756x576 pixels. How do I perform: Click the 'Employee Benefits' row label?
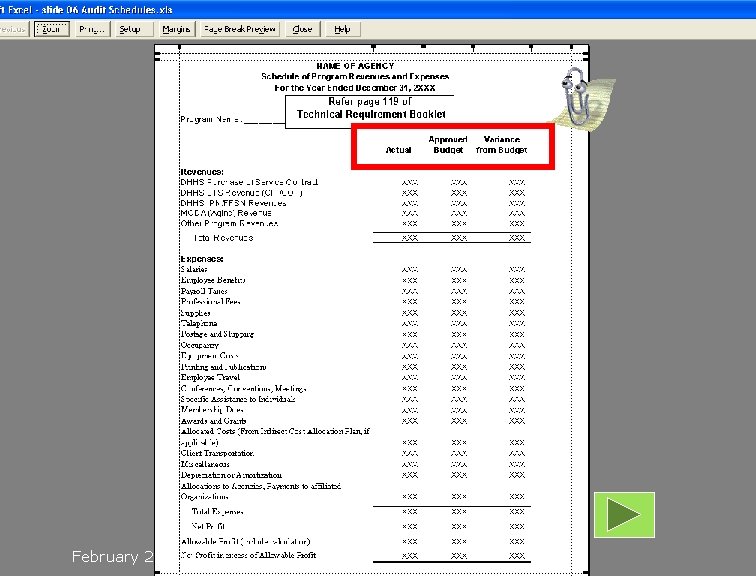tap(213, 280)
